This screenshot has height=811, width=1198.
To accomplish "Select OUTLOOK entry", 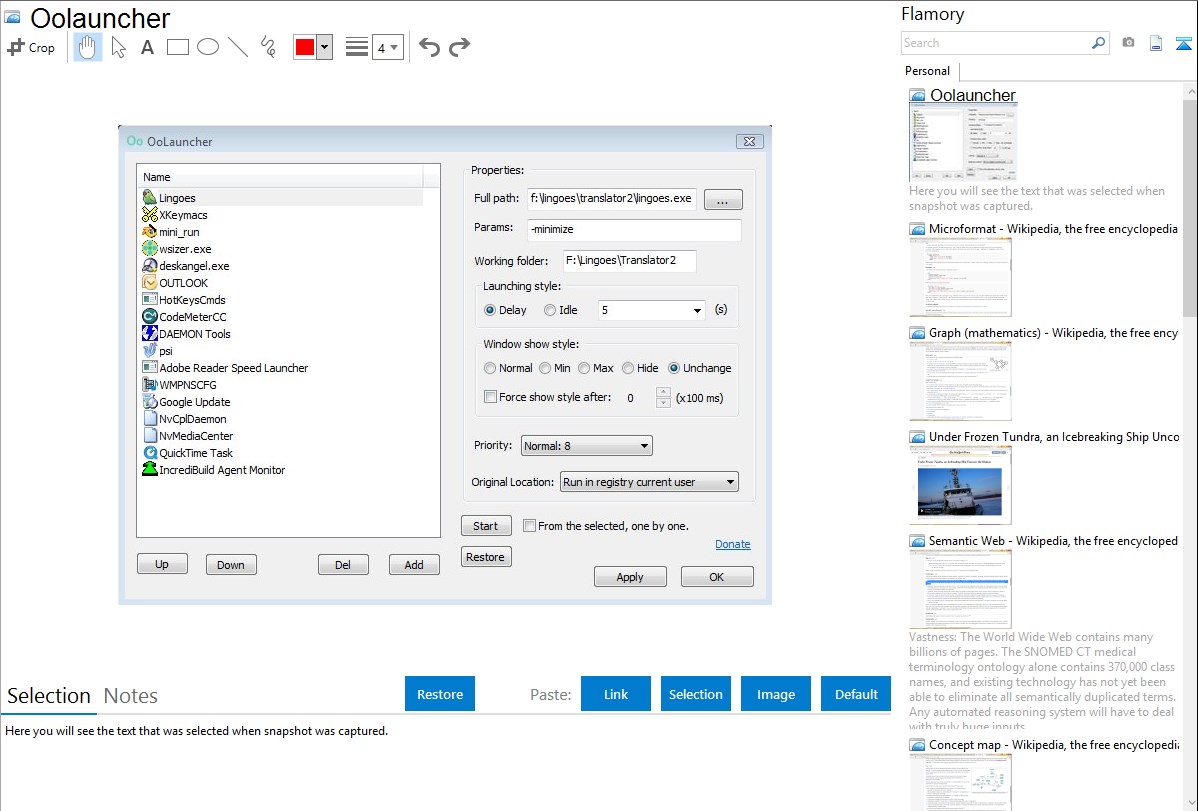I will (175, 283).
